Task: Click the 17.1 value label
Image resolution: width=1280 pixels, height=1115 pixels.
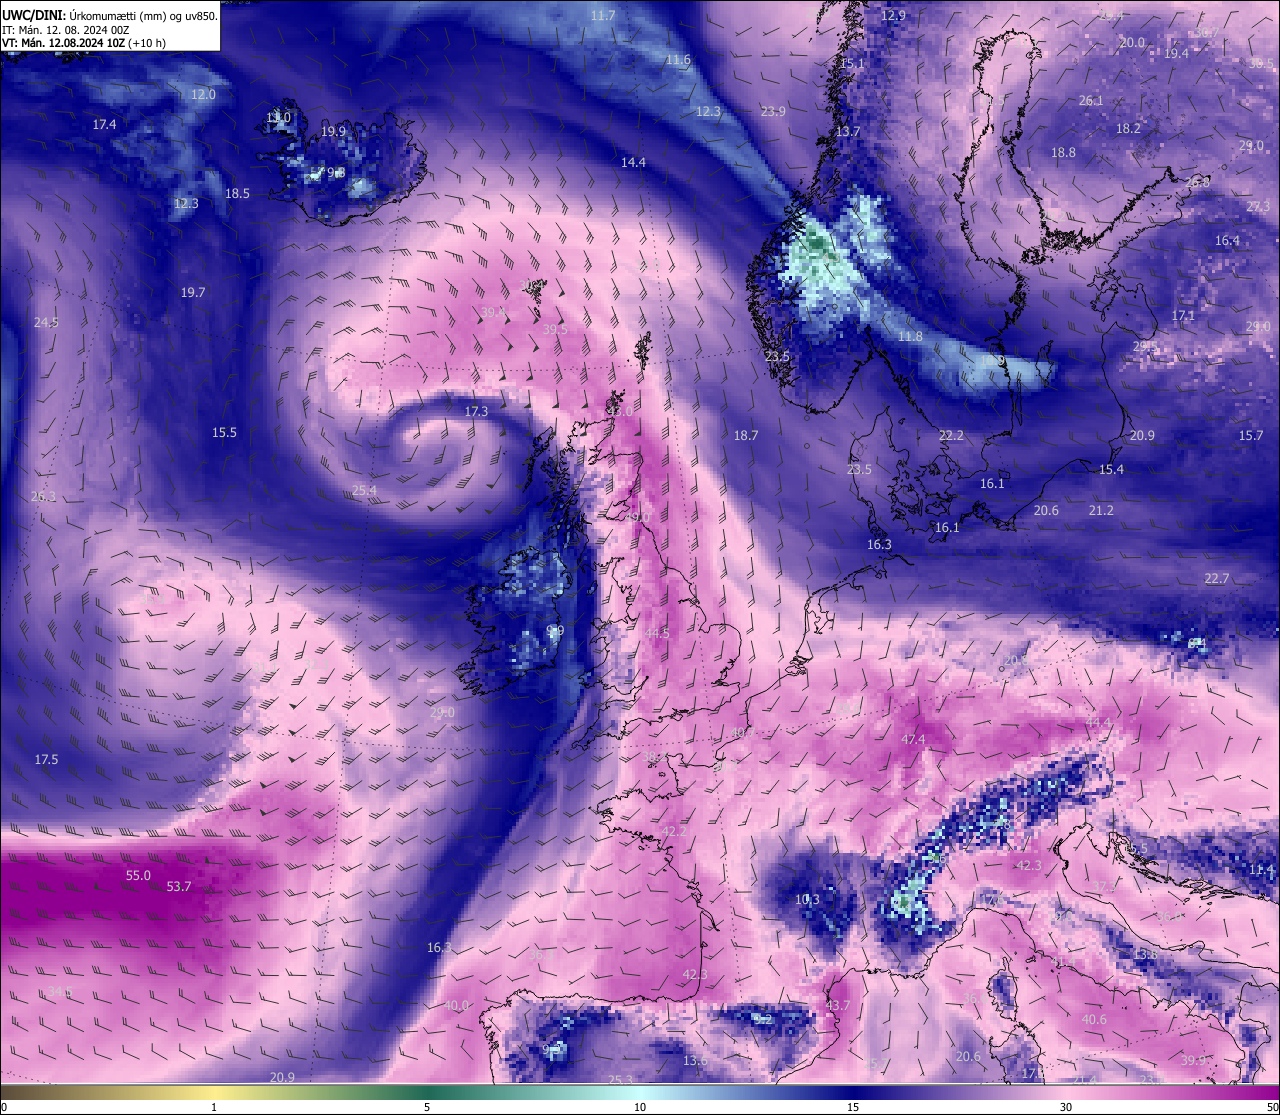Action: [x=1183, y=315]
